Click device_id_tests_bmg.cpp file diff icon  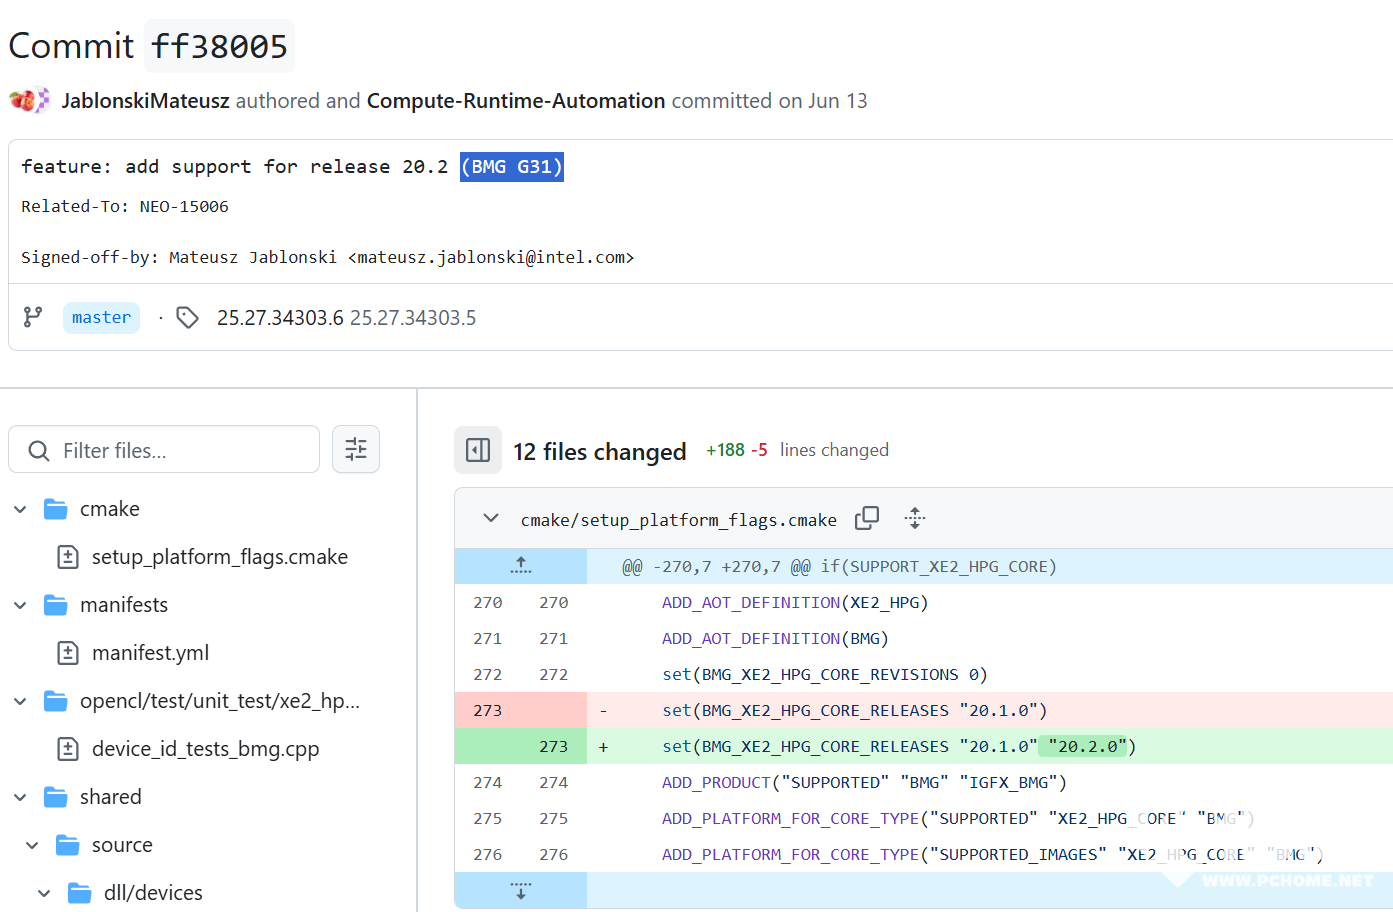[68, 749]
